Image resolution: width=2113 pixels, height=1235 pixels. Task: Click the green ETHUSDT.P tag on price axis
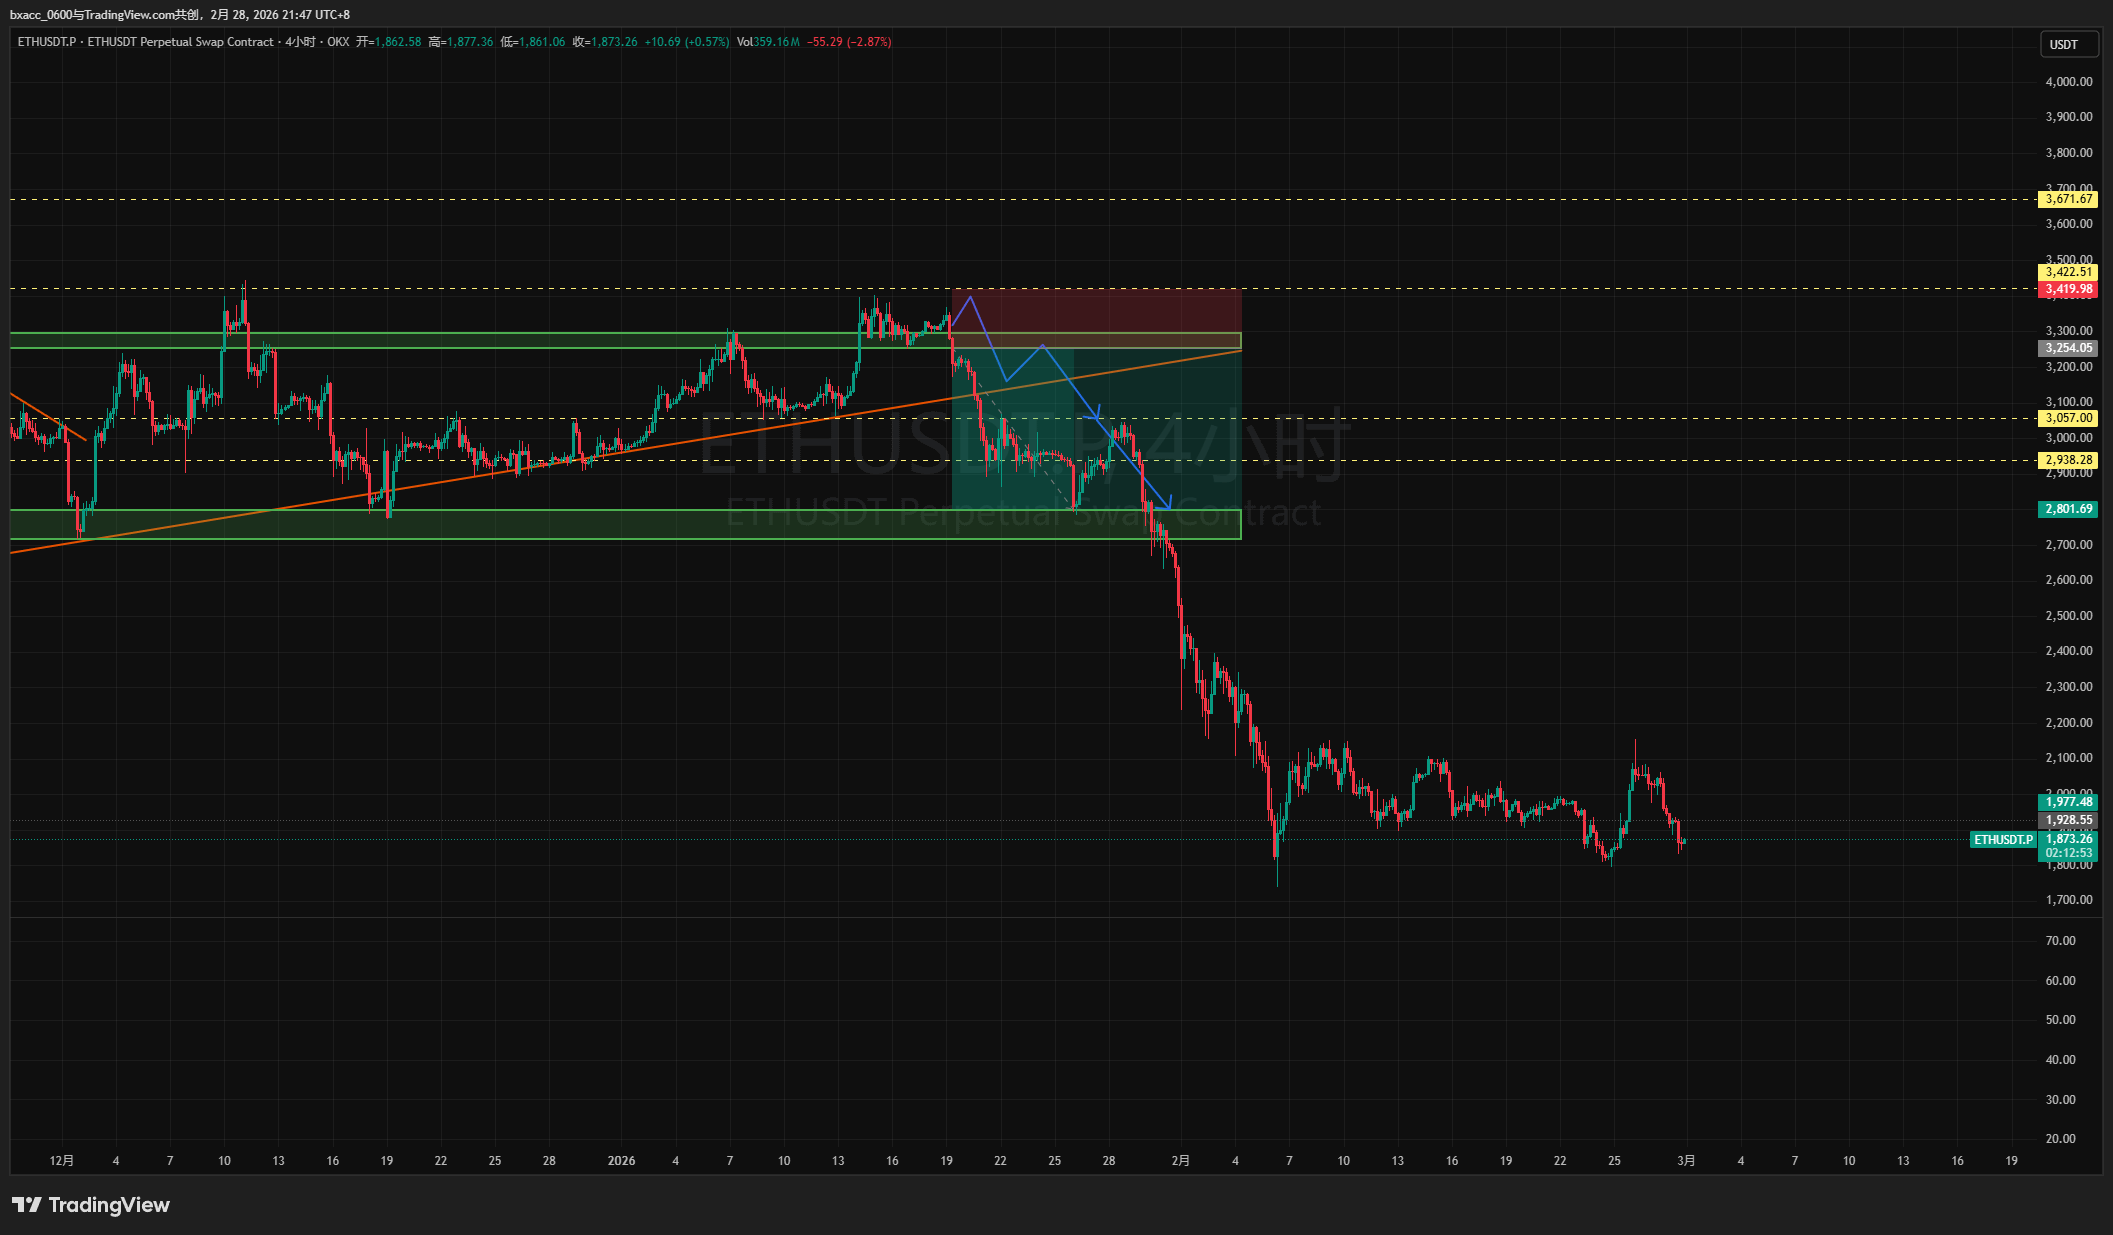[x=2003, y=840]
